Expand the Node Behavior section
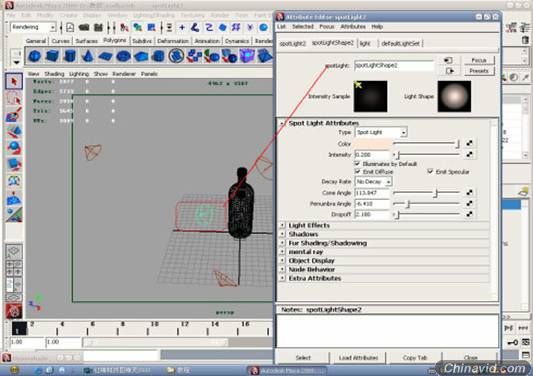 (282, 269)
